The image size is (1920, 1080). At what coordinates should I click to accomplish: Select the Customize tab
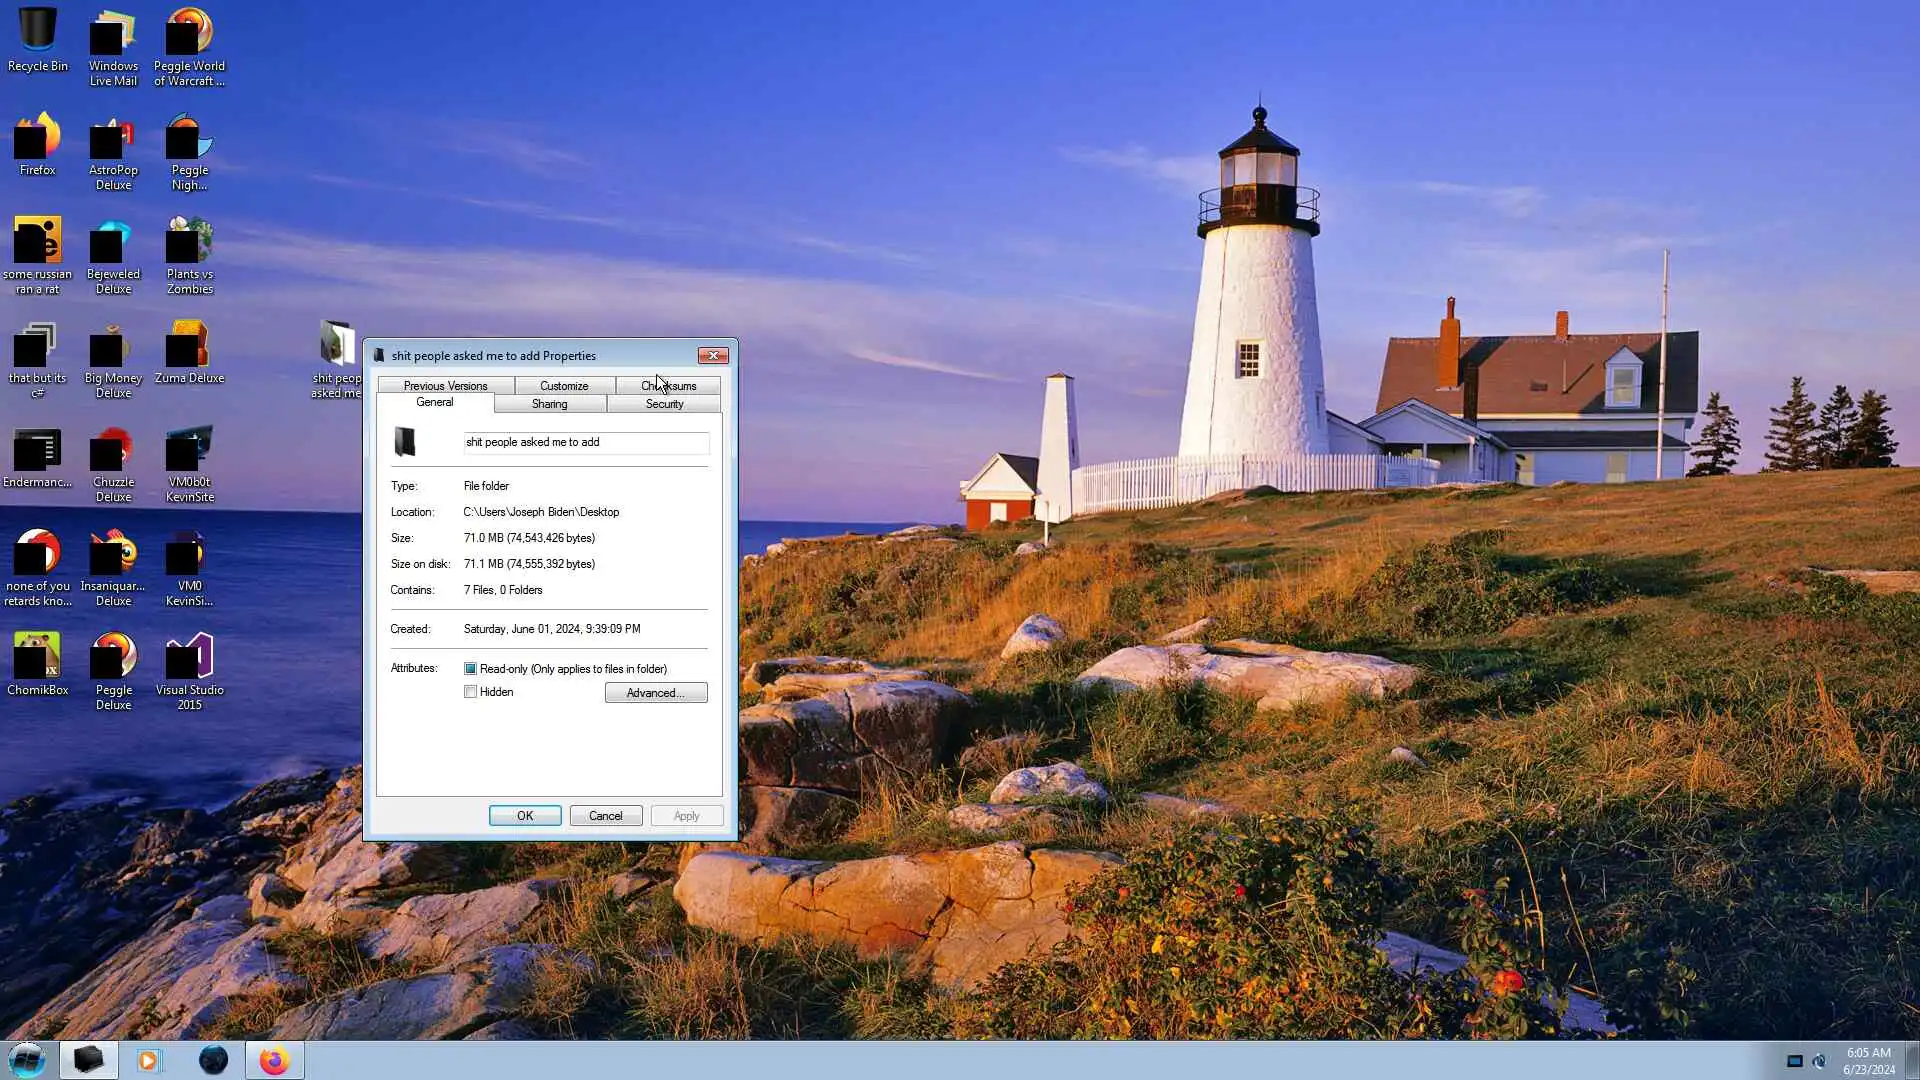point(564,386)
